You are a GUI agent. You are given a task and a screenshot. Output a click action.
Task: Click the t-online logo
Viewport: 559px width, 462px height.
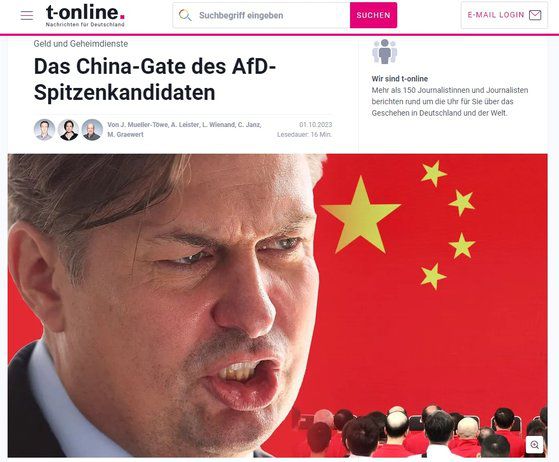[x=85, y=13]
